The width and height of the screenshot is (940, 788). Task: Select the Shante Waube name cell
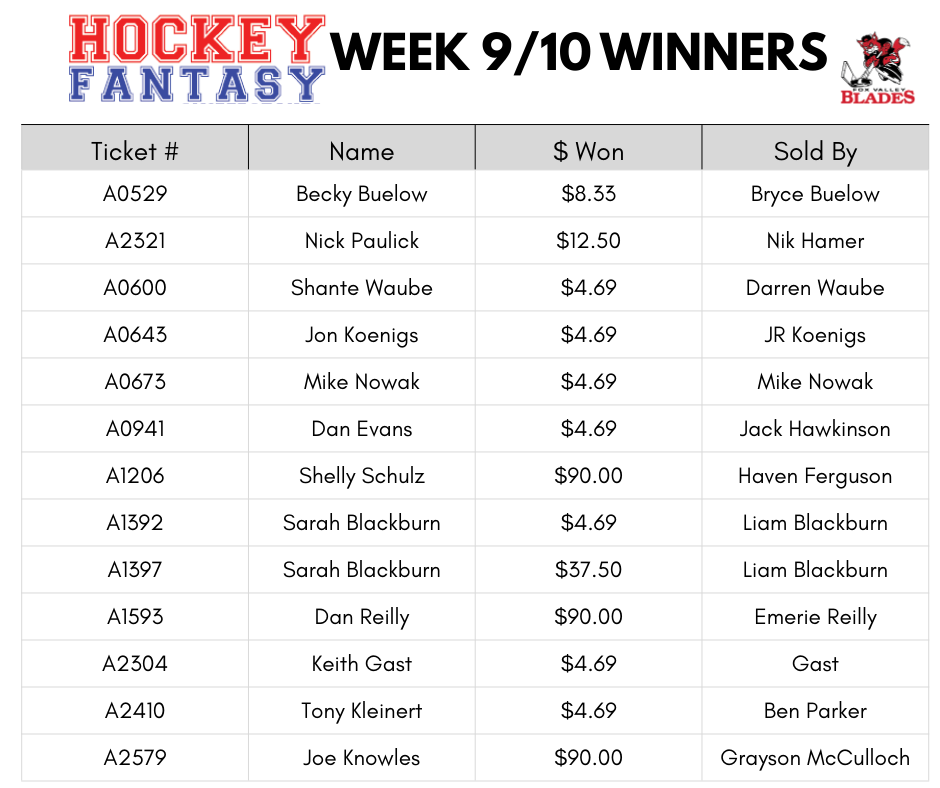pyautogui.click(x=361, y=288)
